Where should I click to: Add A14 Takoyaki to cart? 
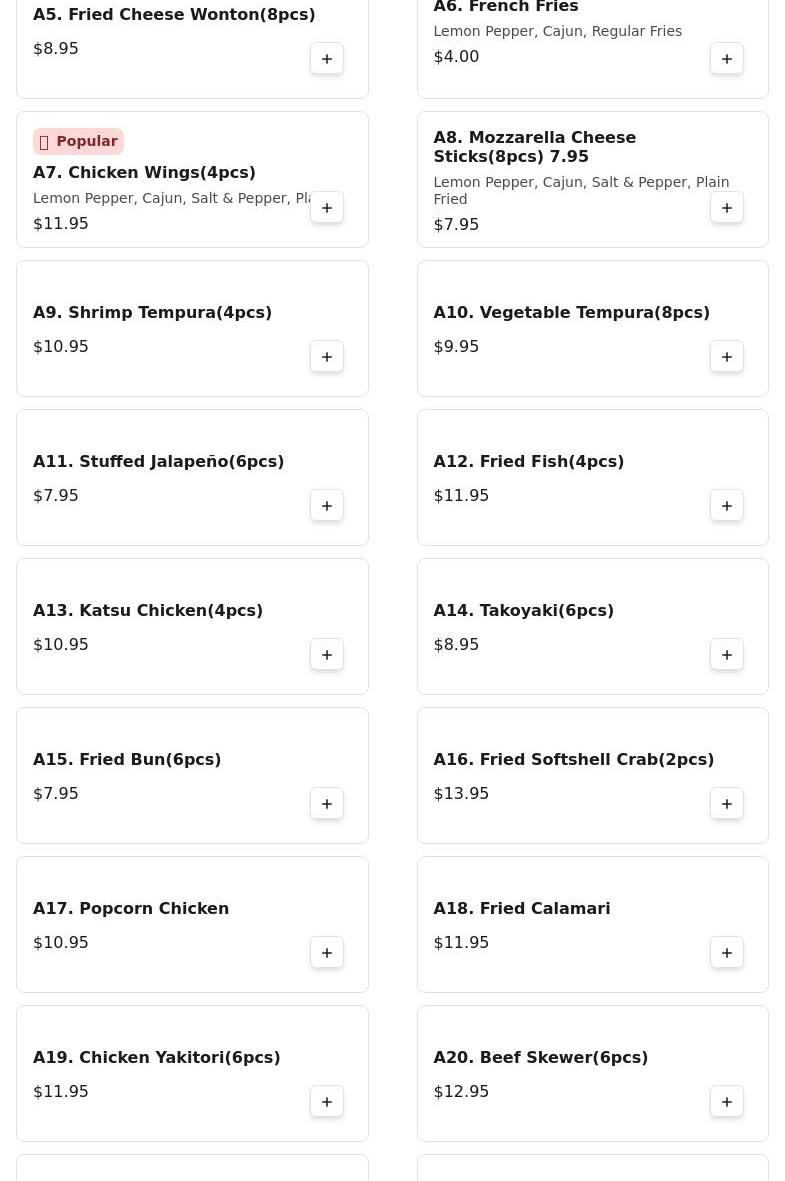pyautogui.click(x=727, y=655)
